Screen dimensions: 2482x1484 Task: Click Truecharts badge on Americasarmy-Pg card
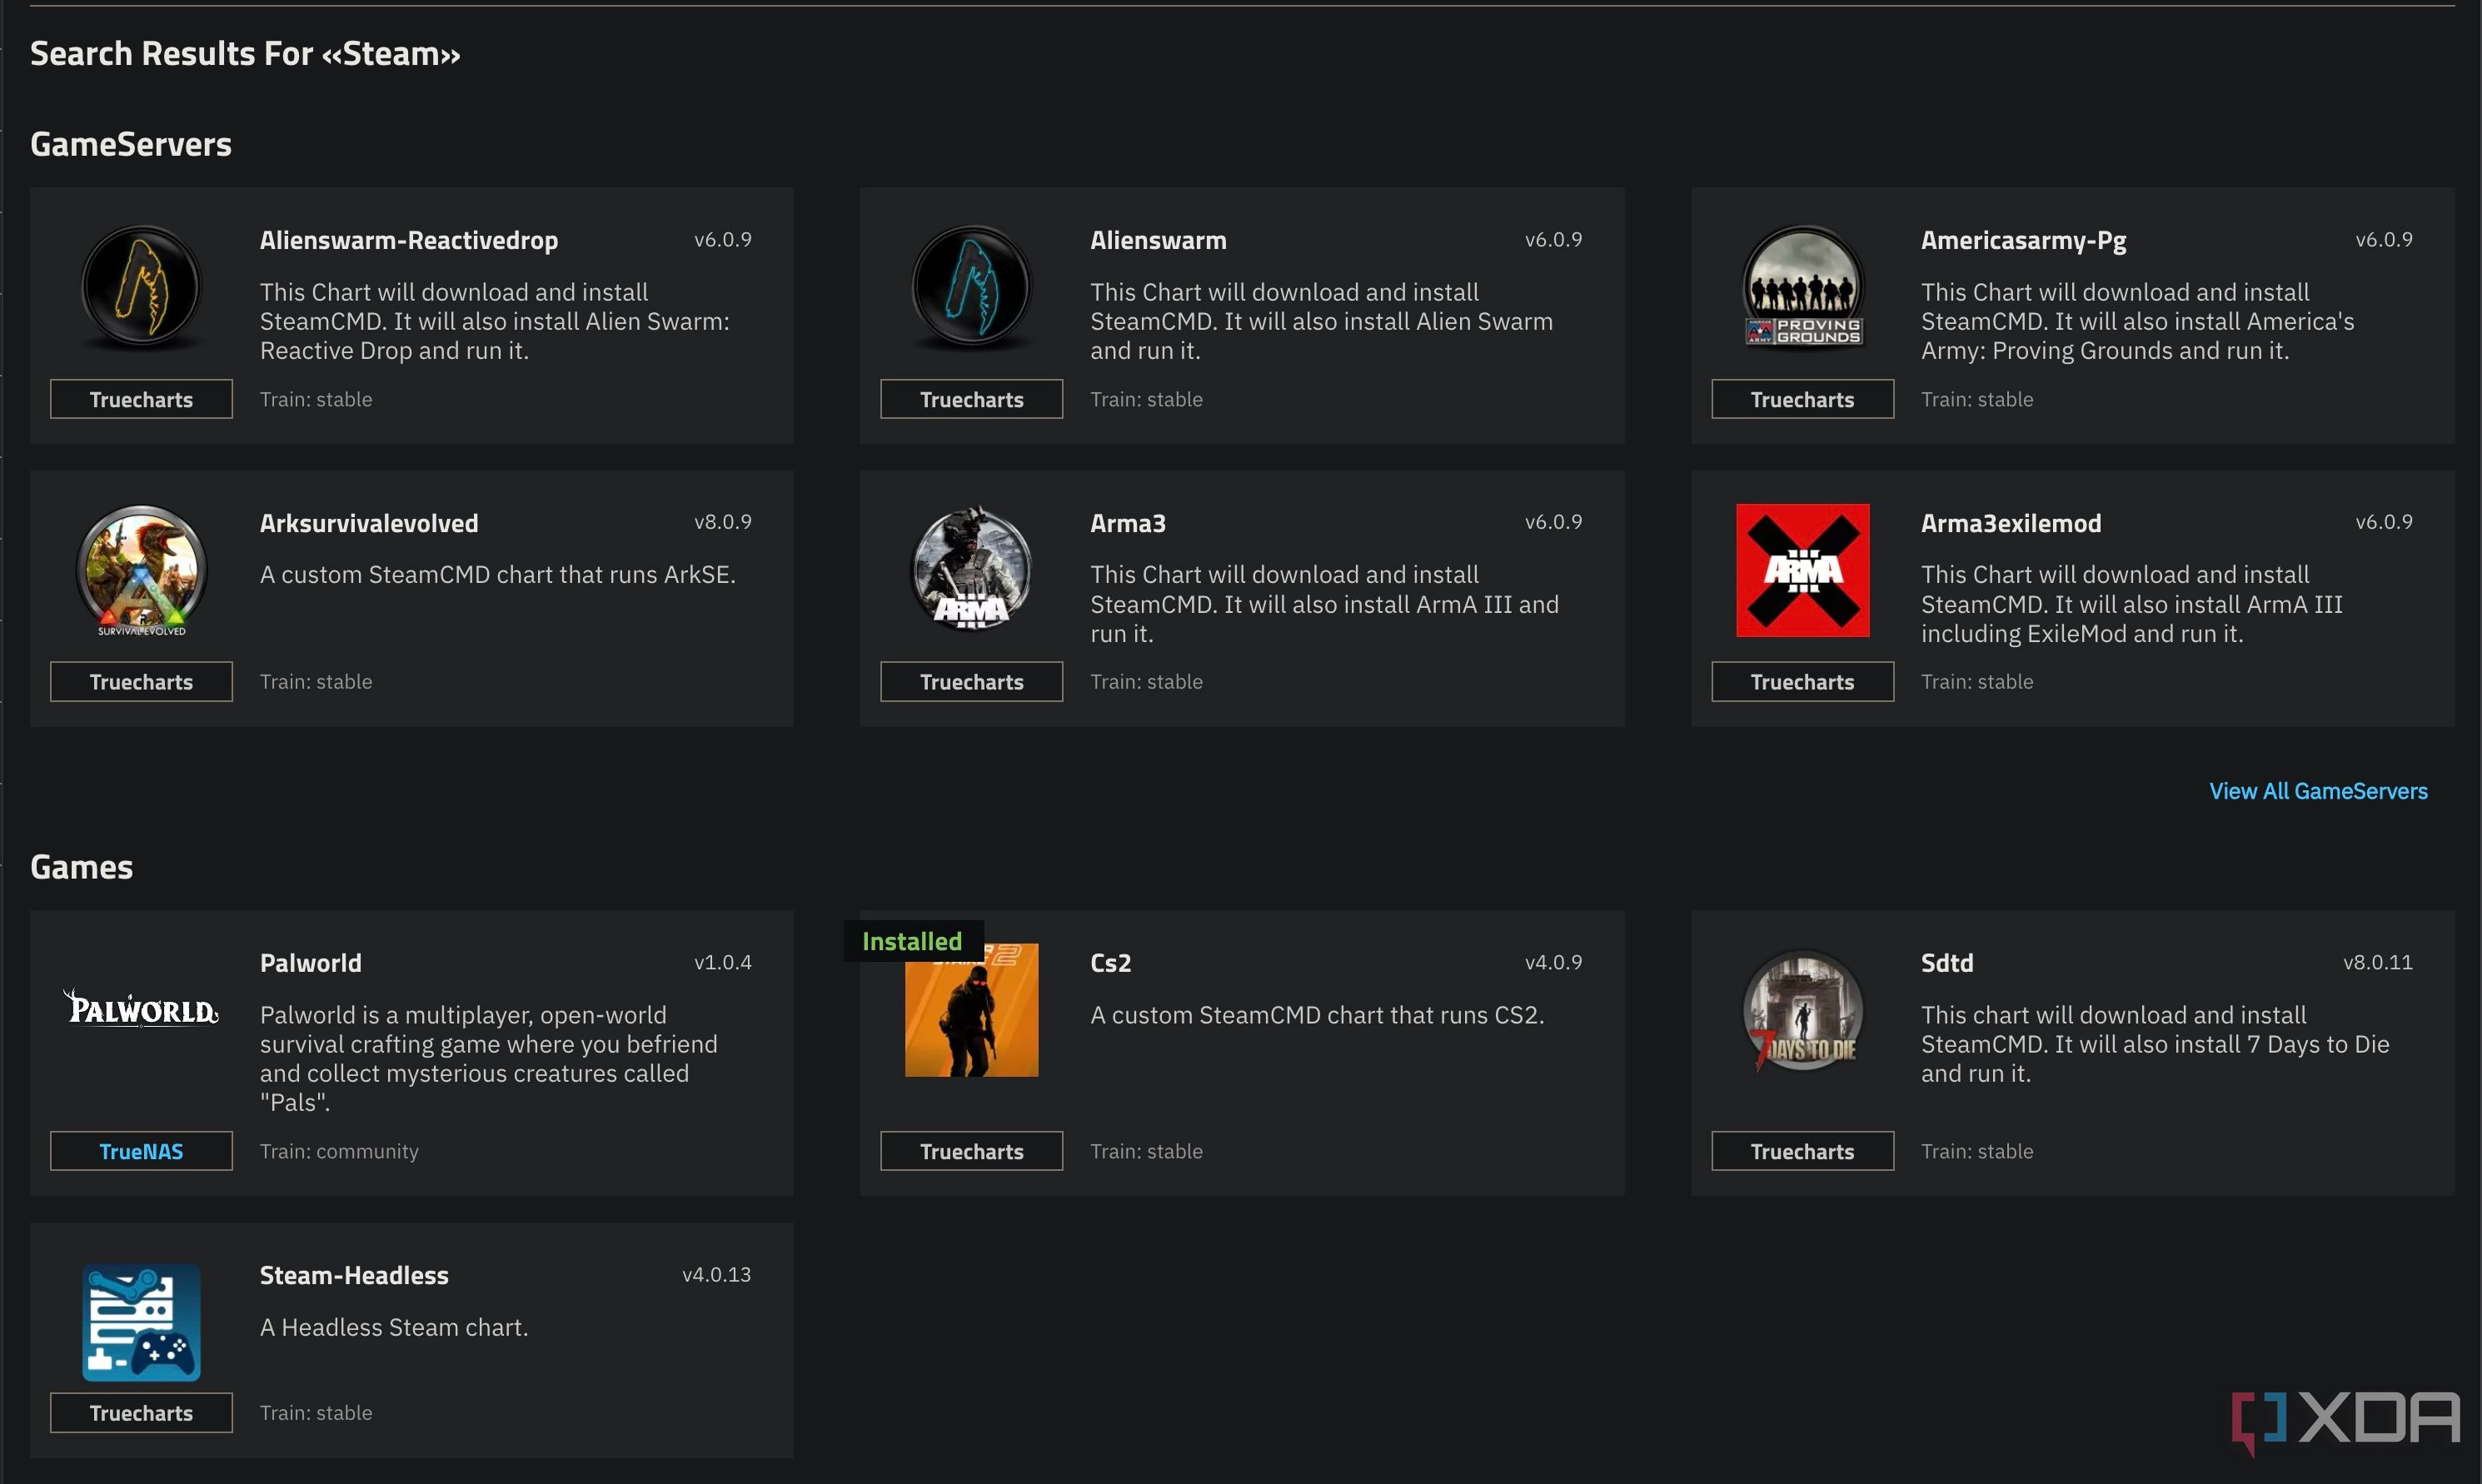1802,399
